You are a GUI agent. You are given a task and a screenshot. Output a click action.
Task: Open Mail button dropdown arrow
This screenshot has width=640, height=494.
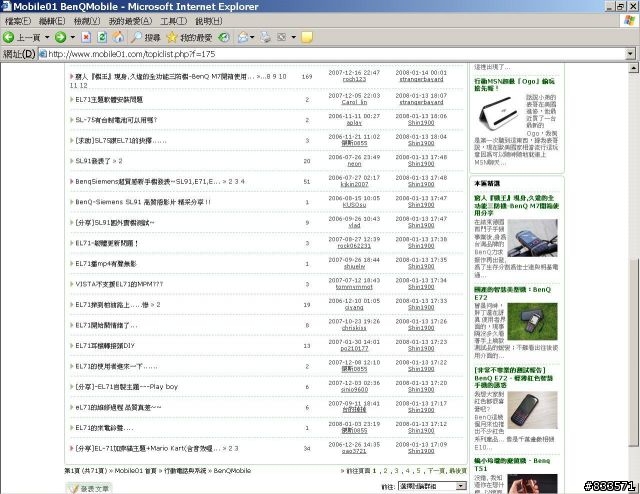[252, 38]
